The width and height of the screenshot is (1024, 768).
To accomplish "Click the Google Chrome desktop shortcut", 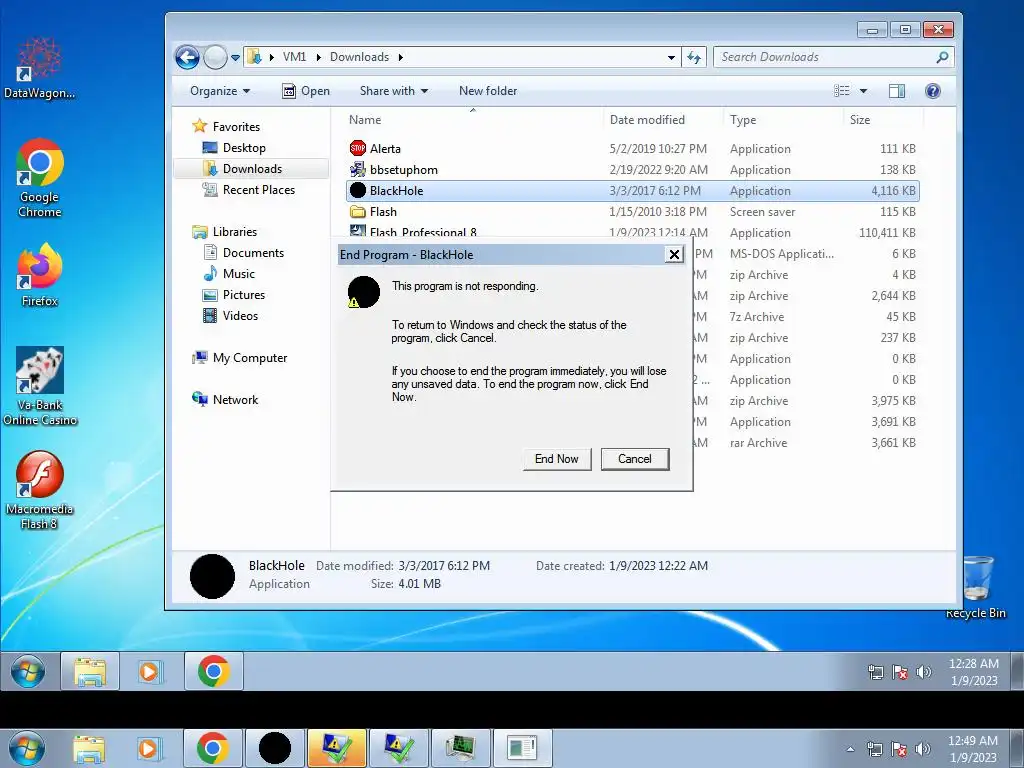I will [39, 178].
